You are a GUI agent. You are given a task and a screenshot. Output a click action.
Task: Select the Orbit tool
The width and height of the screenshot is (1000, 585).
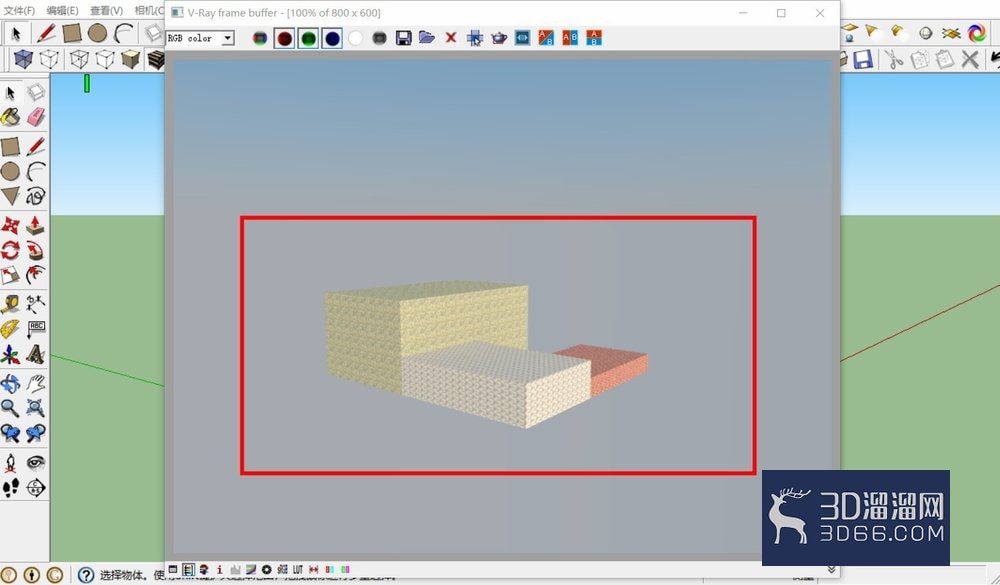10,383
